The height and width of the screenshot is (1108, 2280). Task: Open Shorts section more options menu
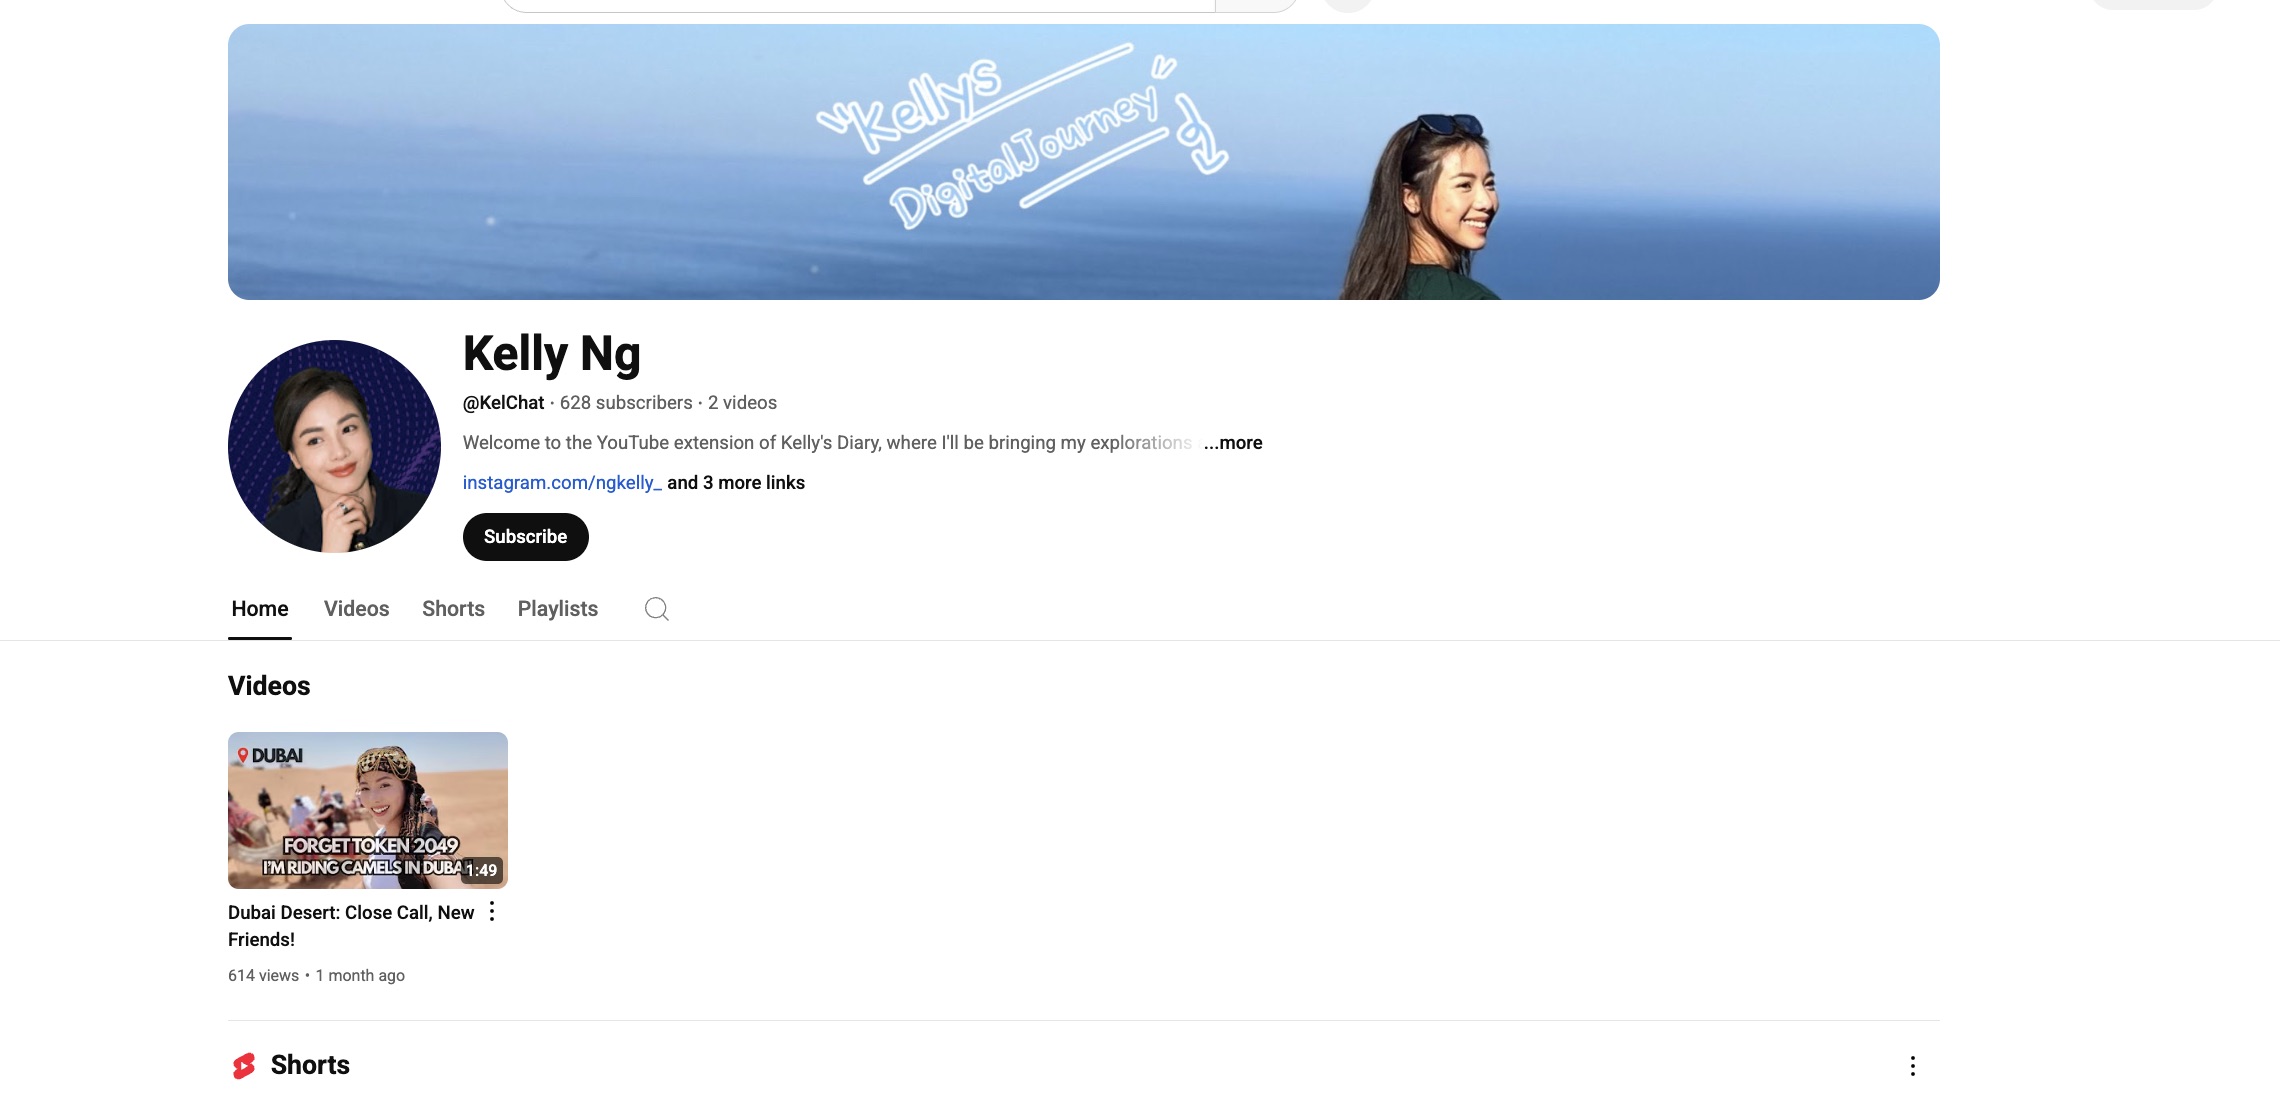coord(1912,1066)
